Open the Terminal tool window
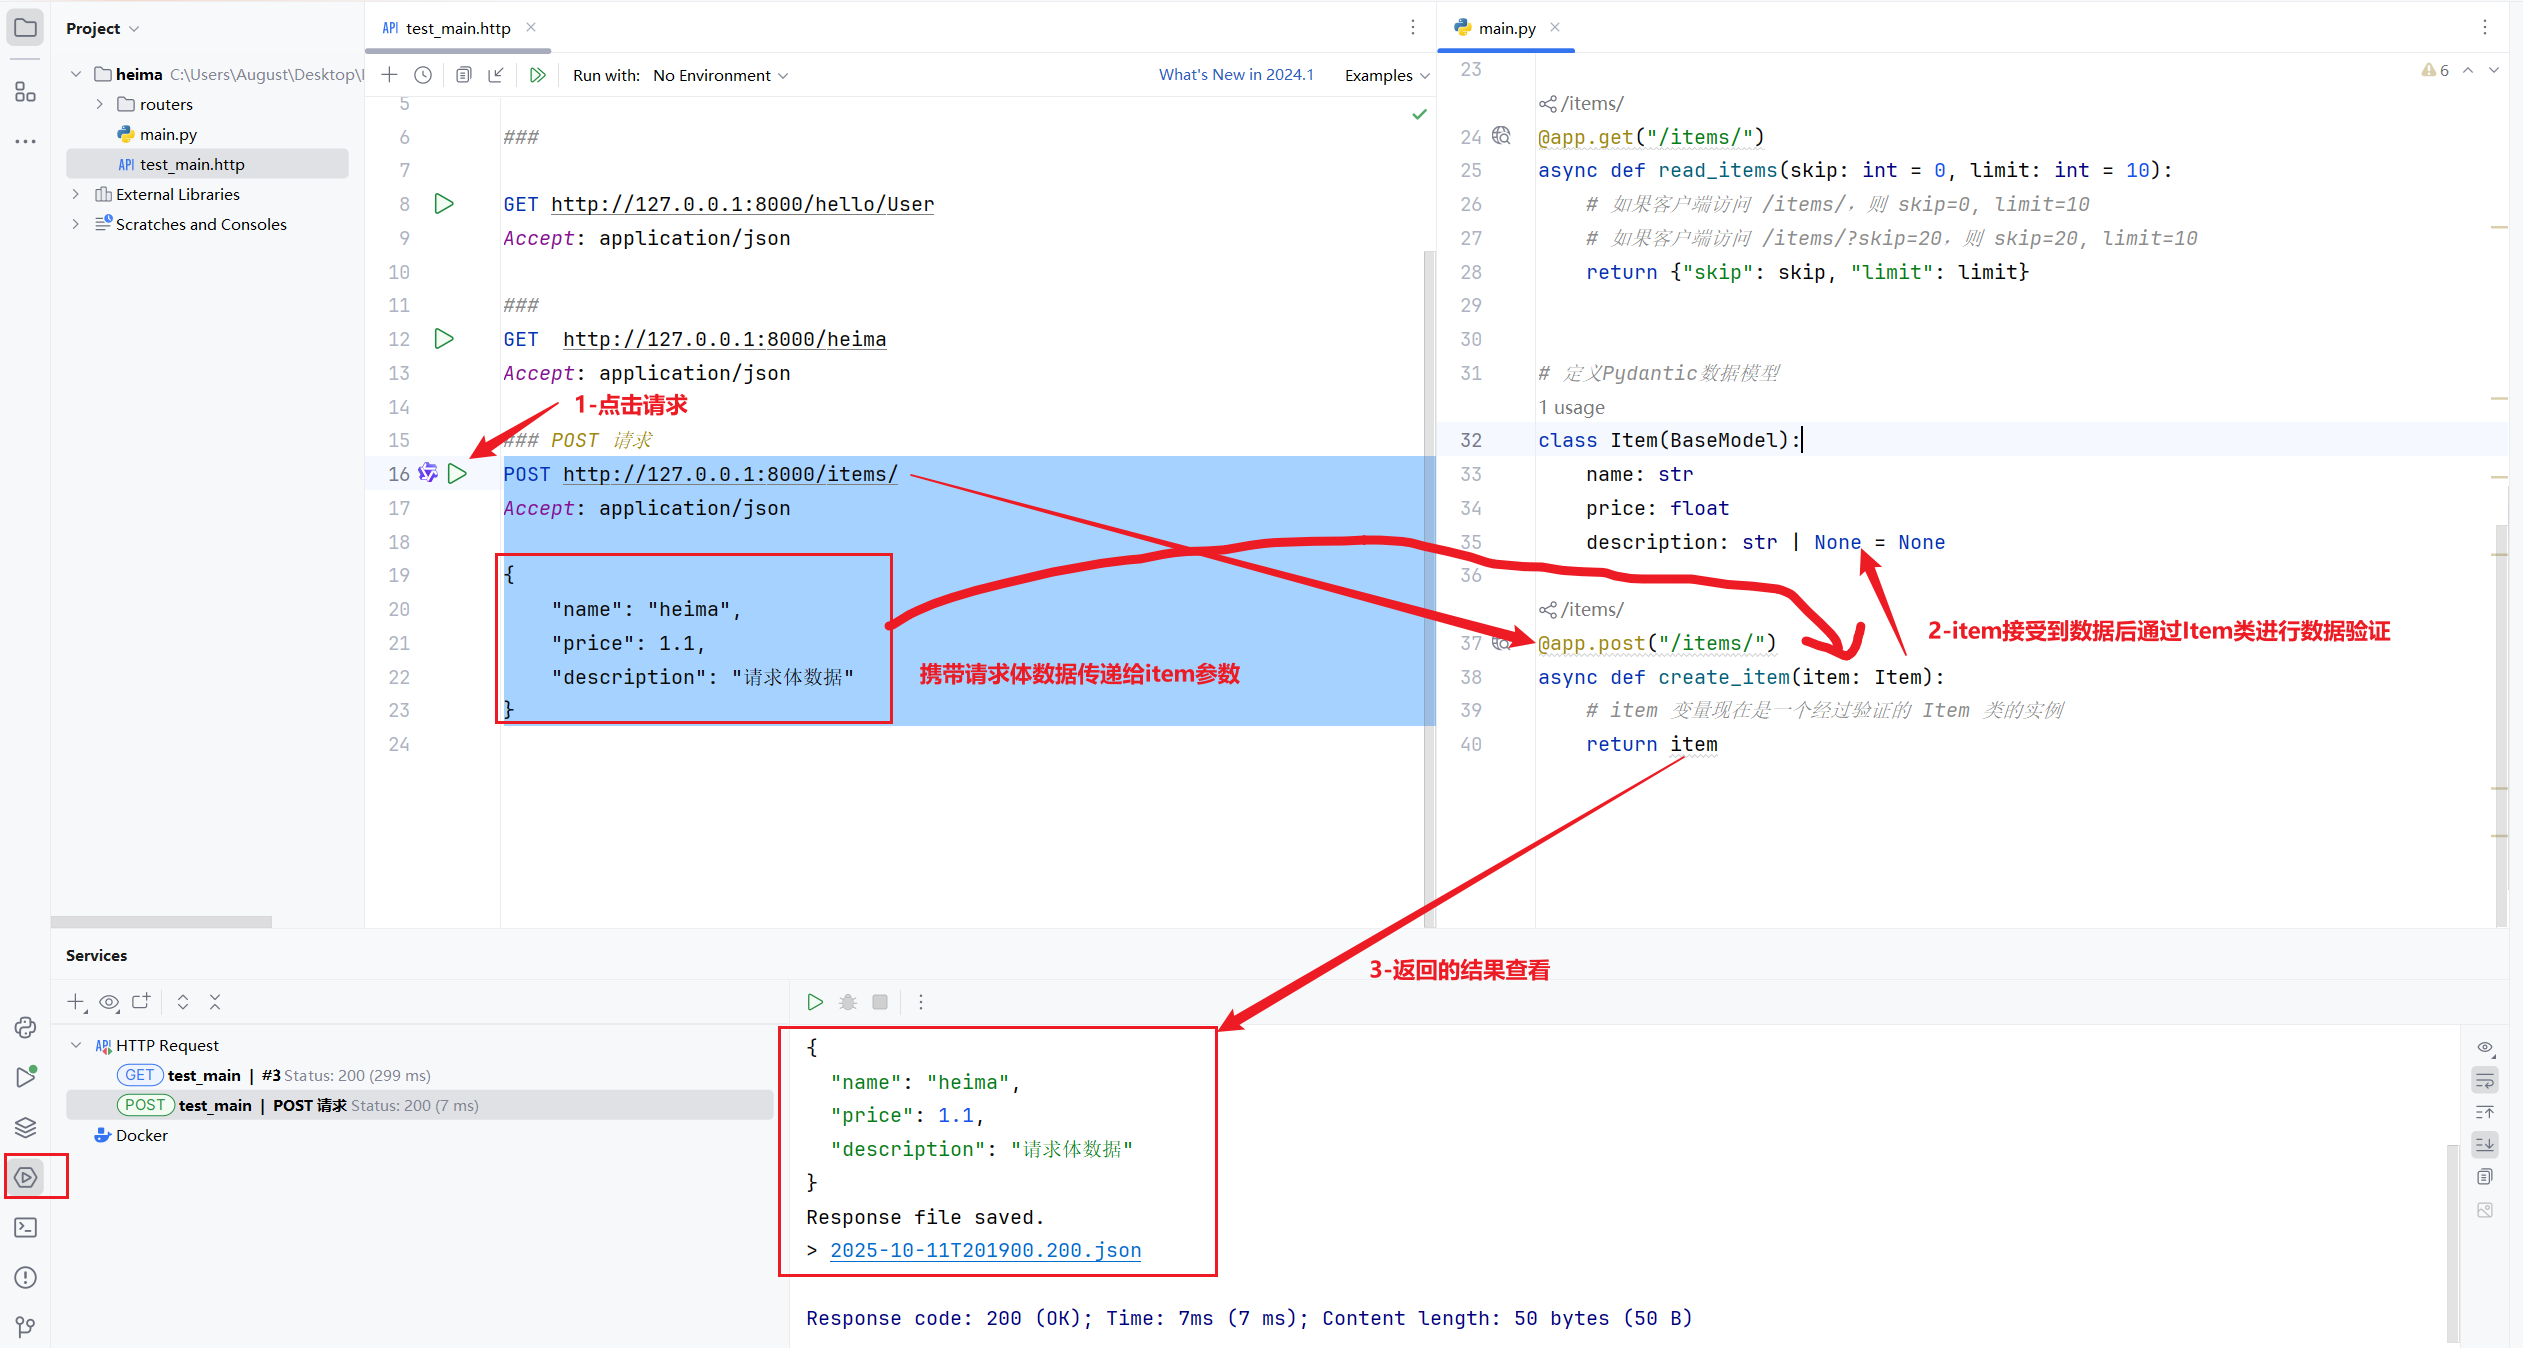The height and width of the screenshot is (1348, 2523). point(26,1227)
